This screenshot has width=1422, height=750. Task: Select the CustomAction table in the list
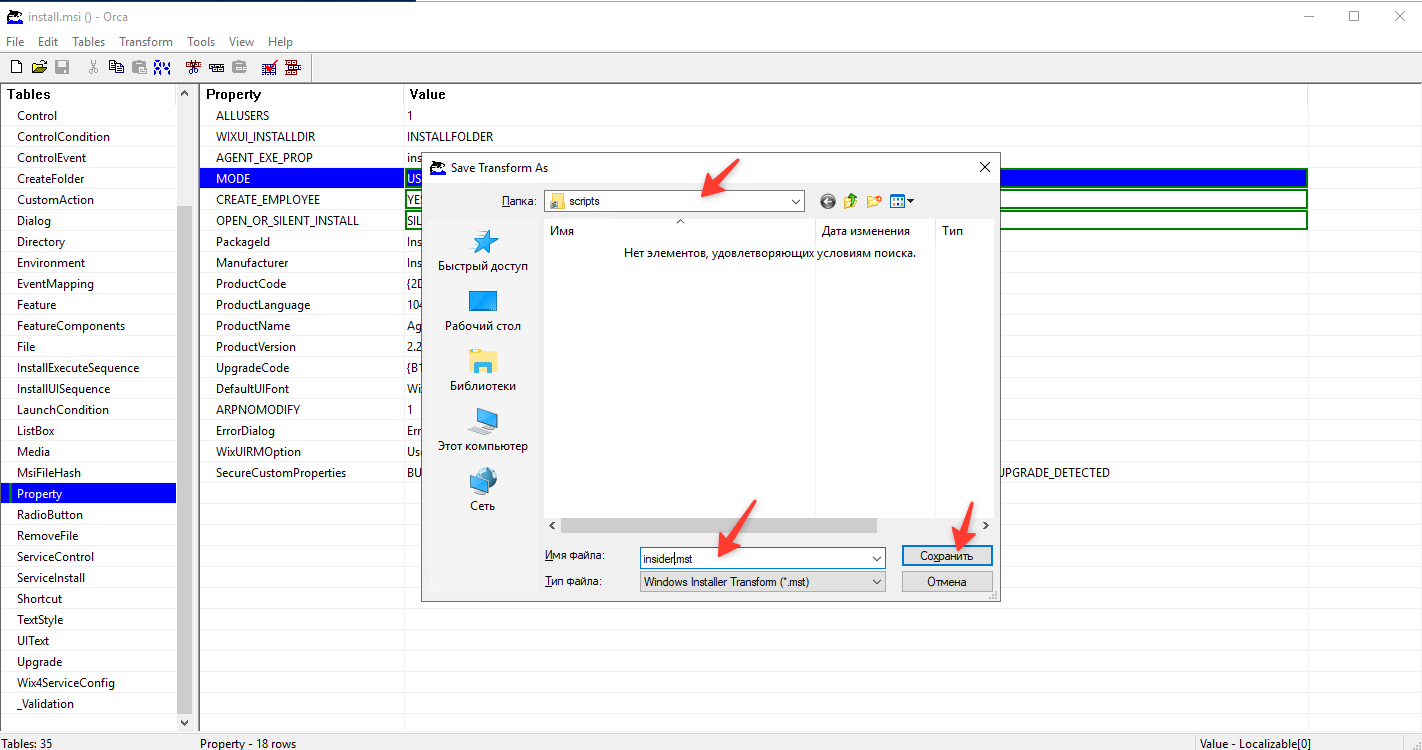pyautogui.click(x=55, y=200)
